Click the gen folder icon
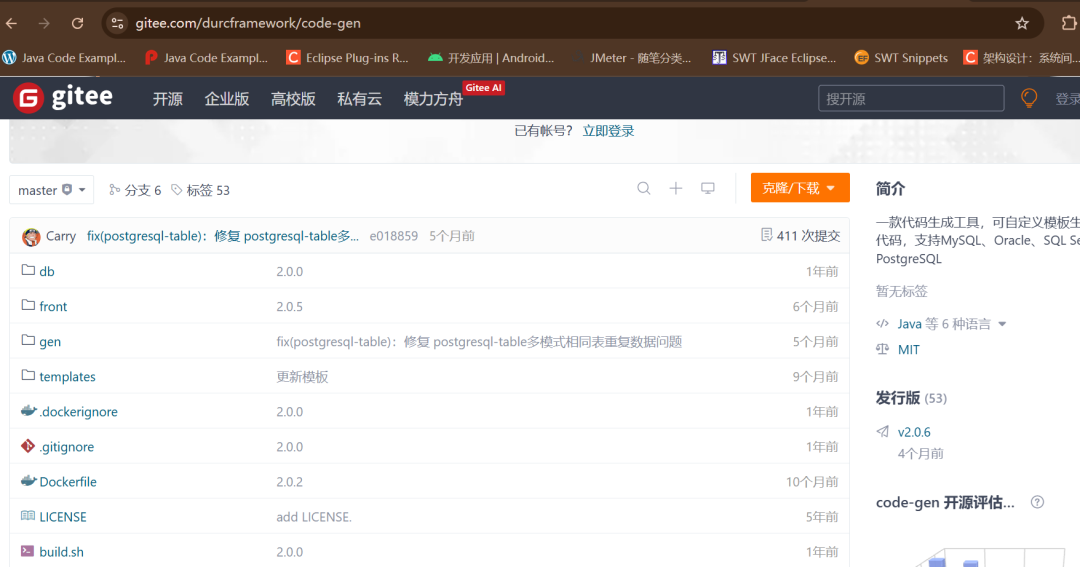 (x=28, y=340)
